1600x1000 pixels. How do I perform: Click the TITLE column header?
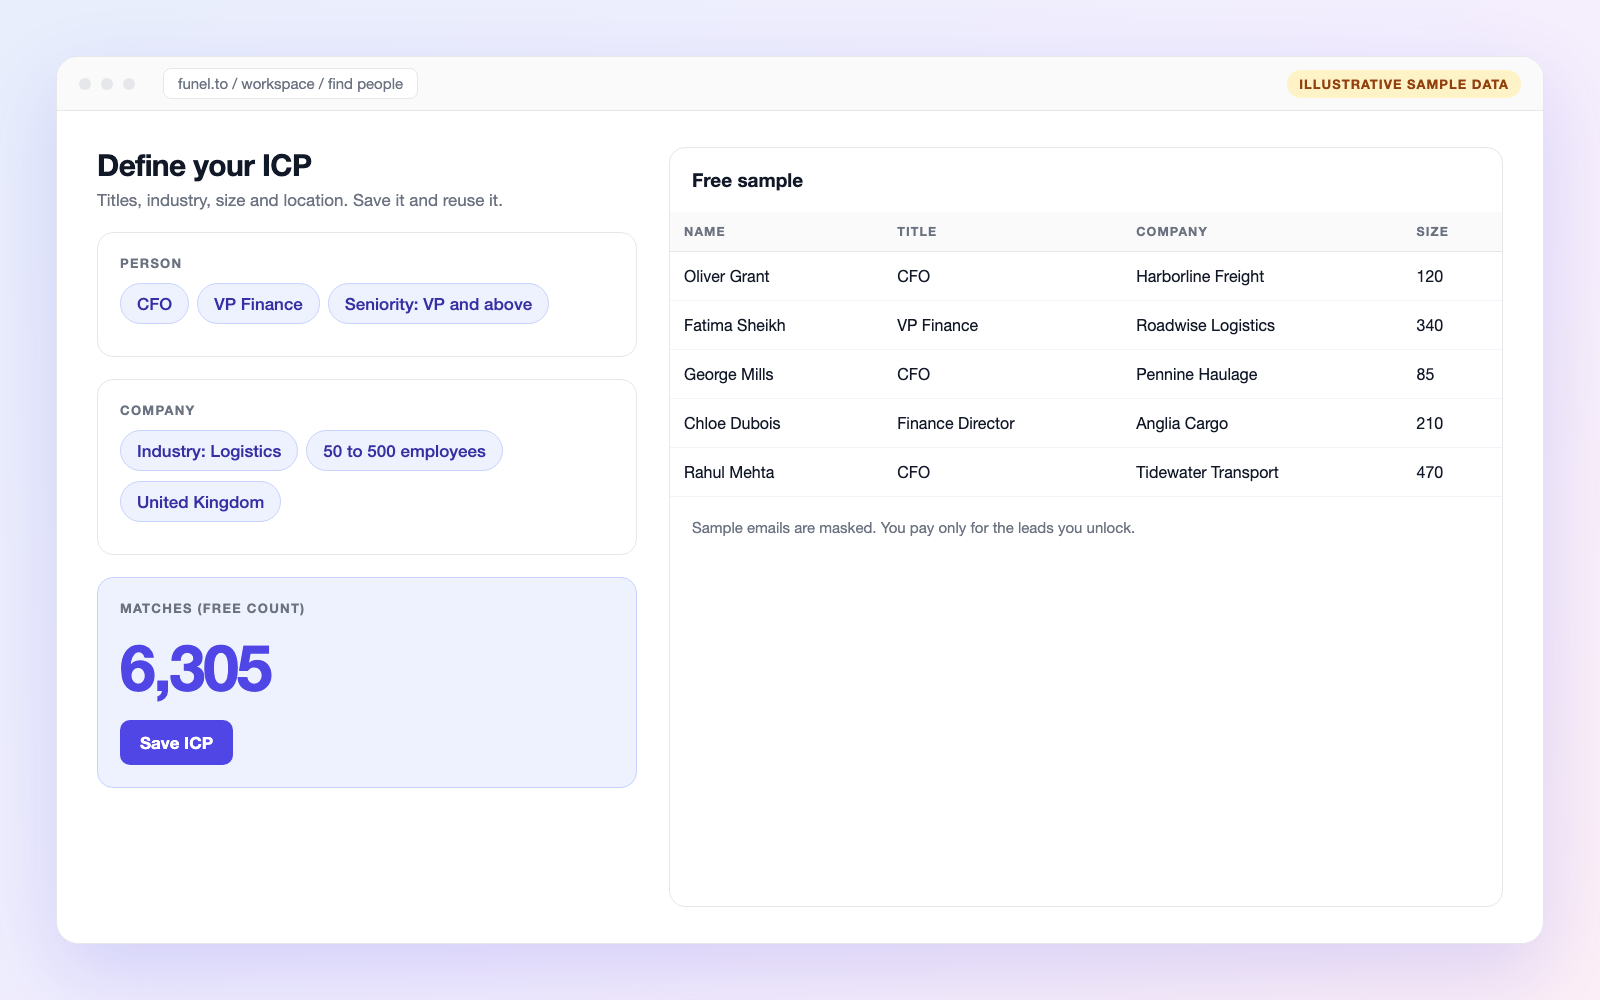pyautogui.click(x=916, y=231)
